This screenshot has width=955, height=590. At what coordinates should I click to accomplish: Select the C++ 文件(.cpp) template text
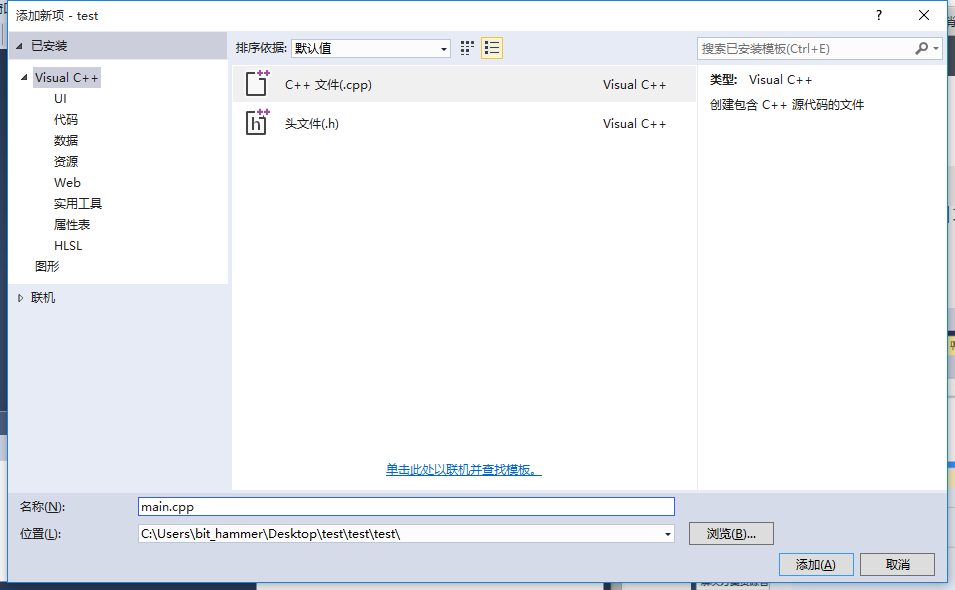click(x=328, y=85)
